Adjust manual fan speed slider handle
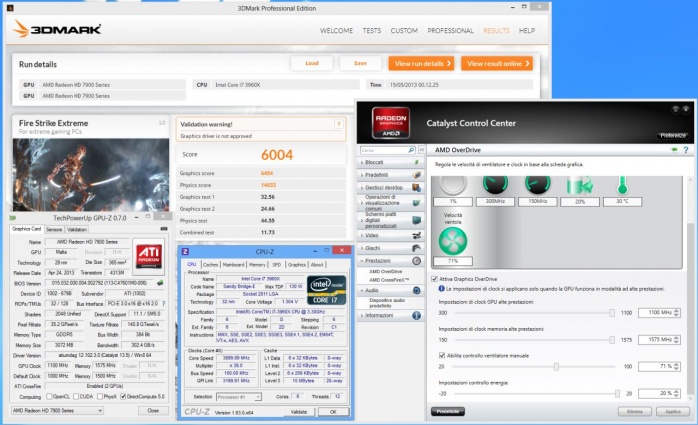The height and width of the screenshot is (425, 698). coord(556,367)
